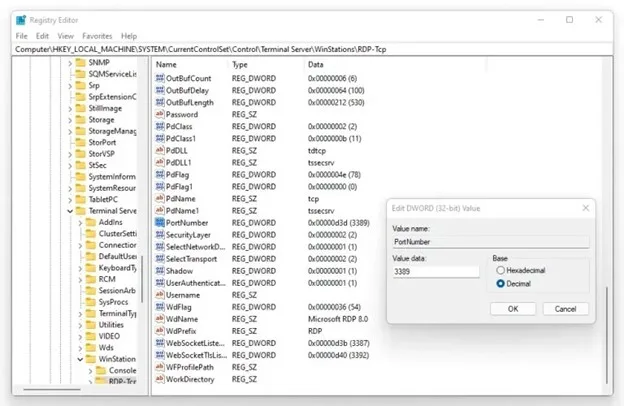Click the PdName1 string value icon
Screen dimensions: 624x406
click(160, 211)
